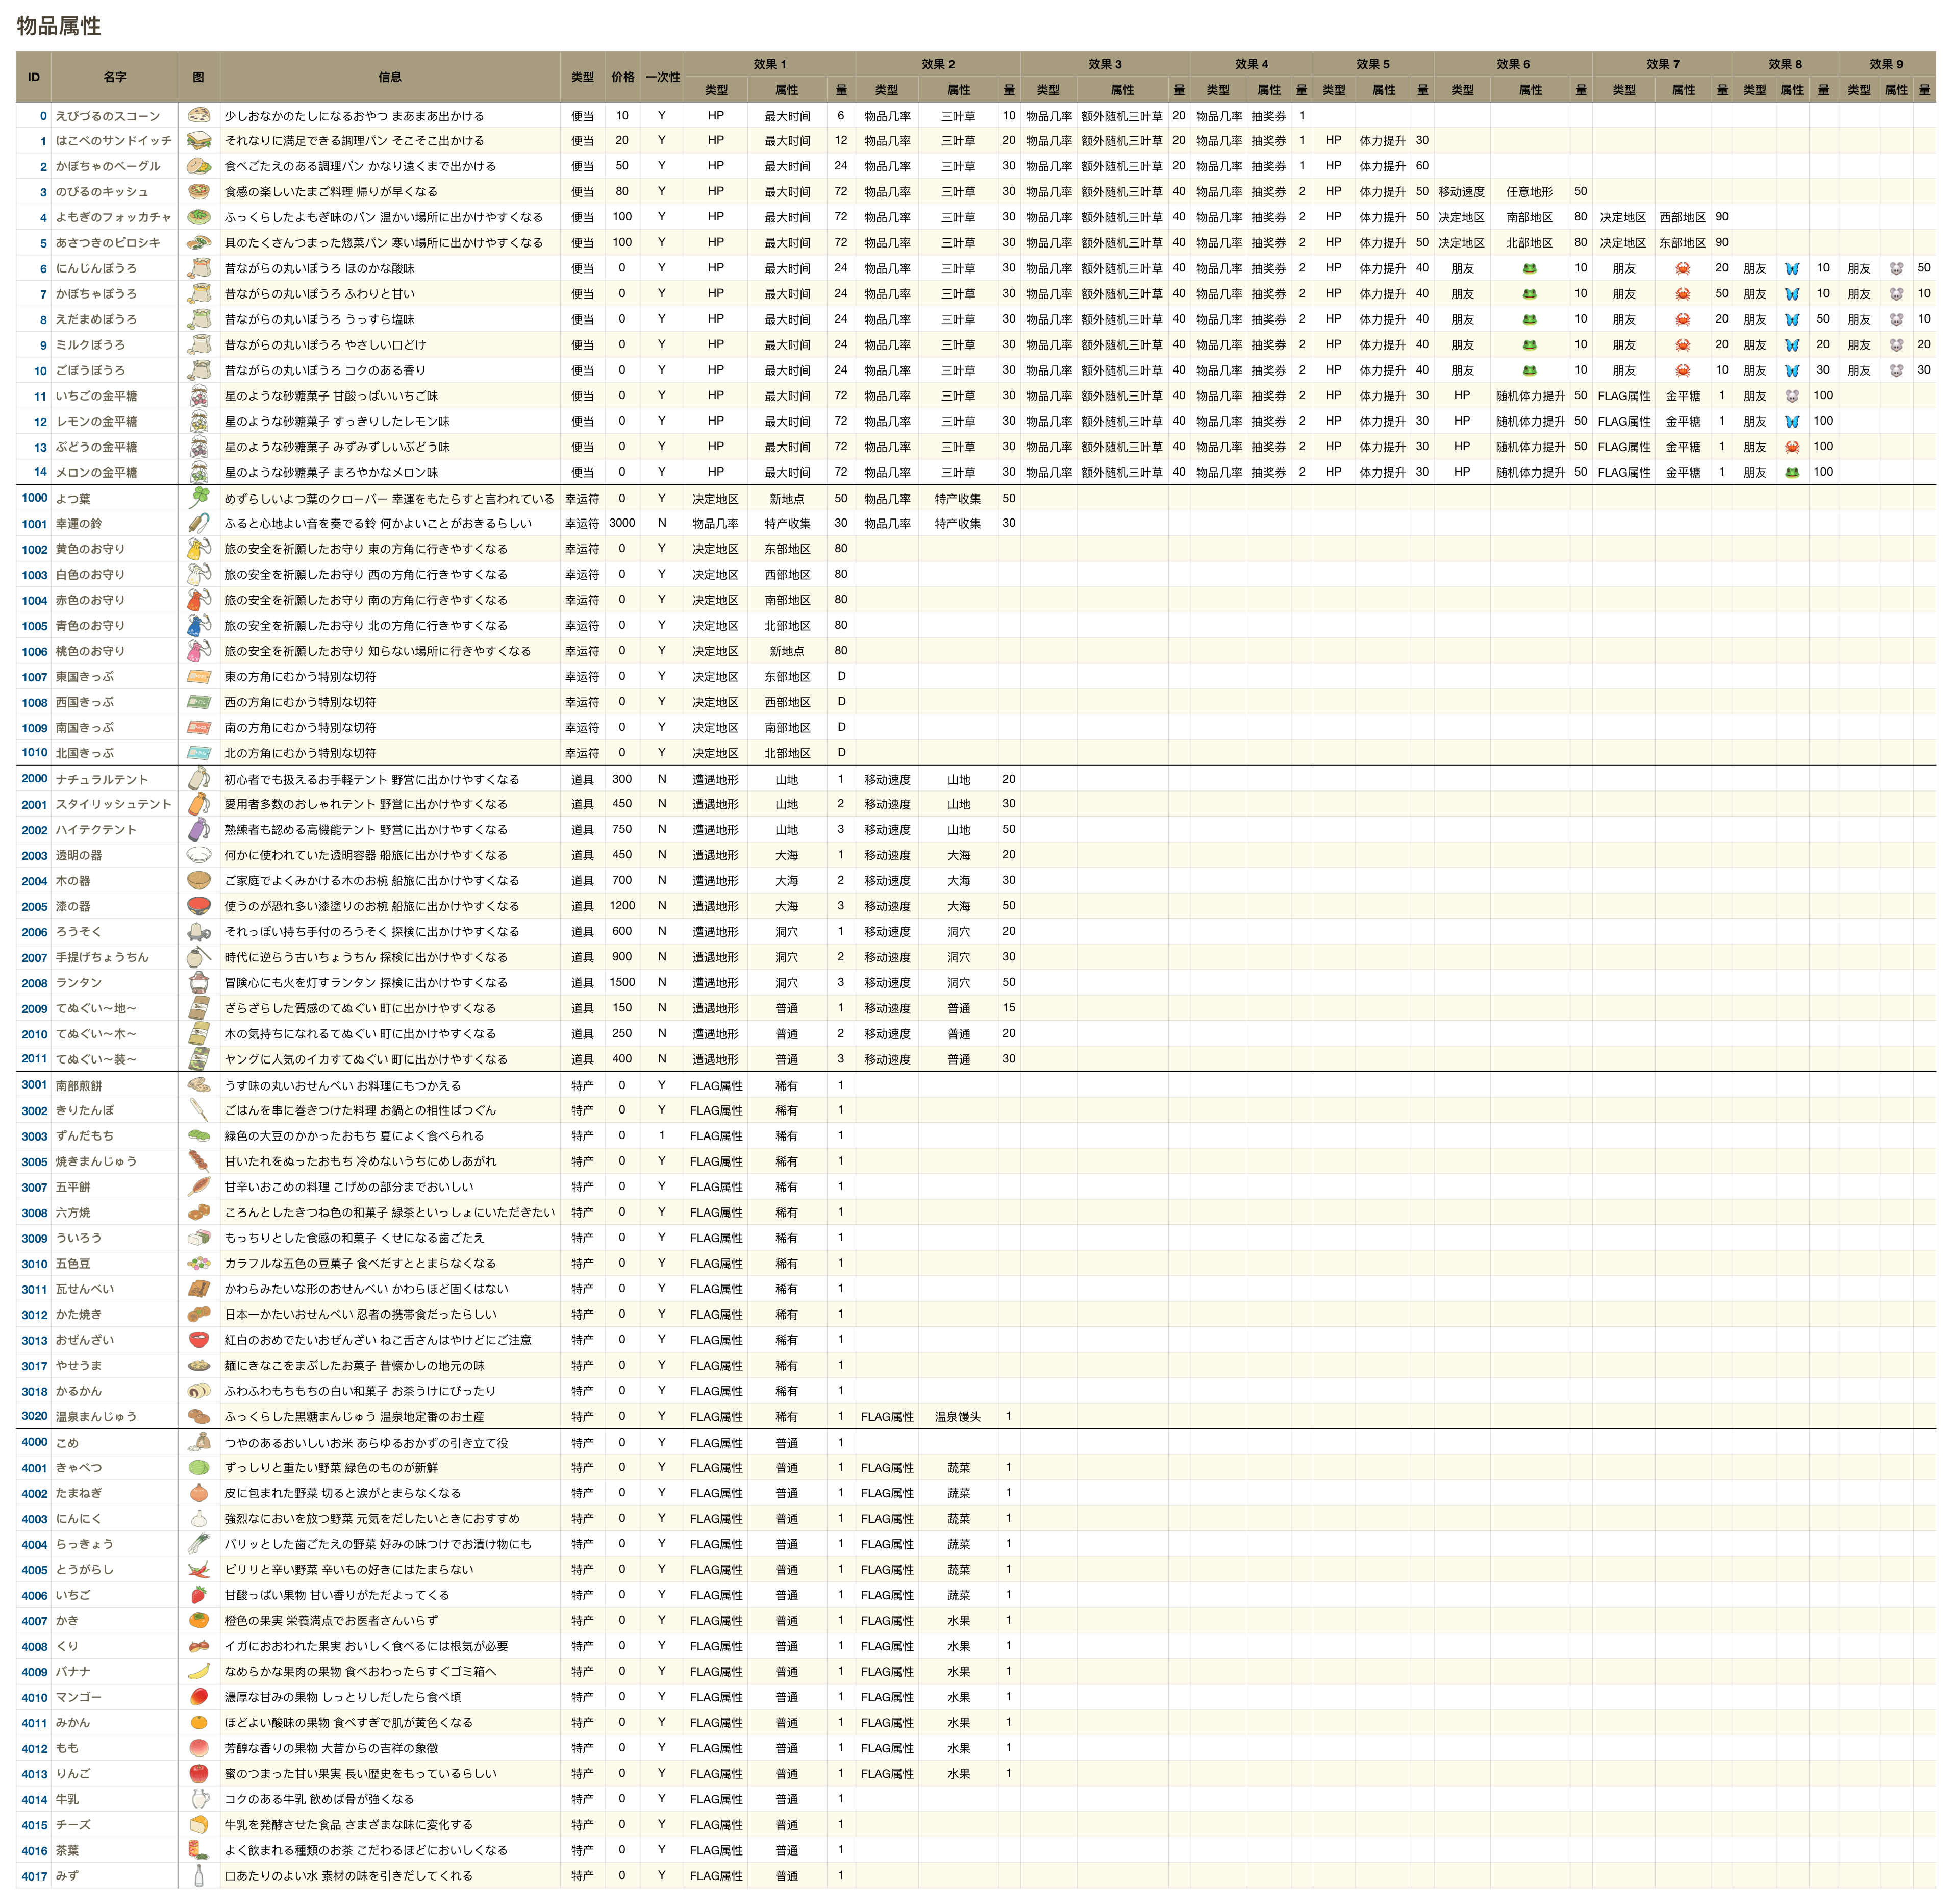Click the 物品属性 page title
Viewport: 1952px width, 1904px height.
59,26
